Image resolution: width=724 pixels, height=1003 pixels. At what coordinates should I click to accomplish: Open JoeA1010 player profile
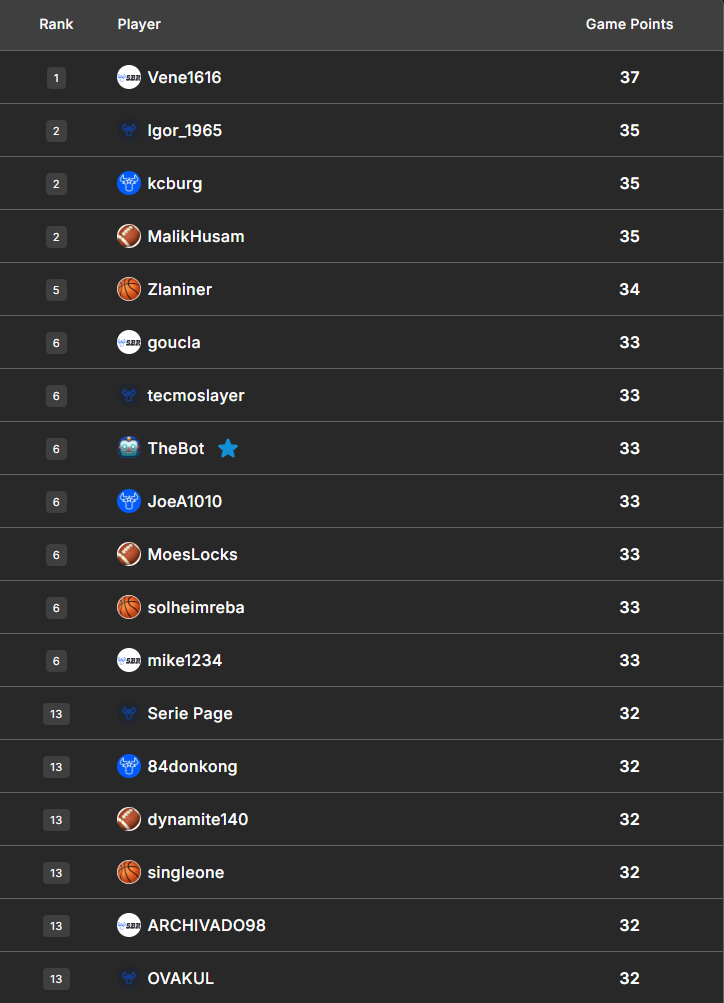coord(185,501)
